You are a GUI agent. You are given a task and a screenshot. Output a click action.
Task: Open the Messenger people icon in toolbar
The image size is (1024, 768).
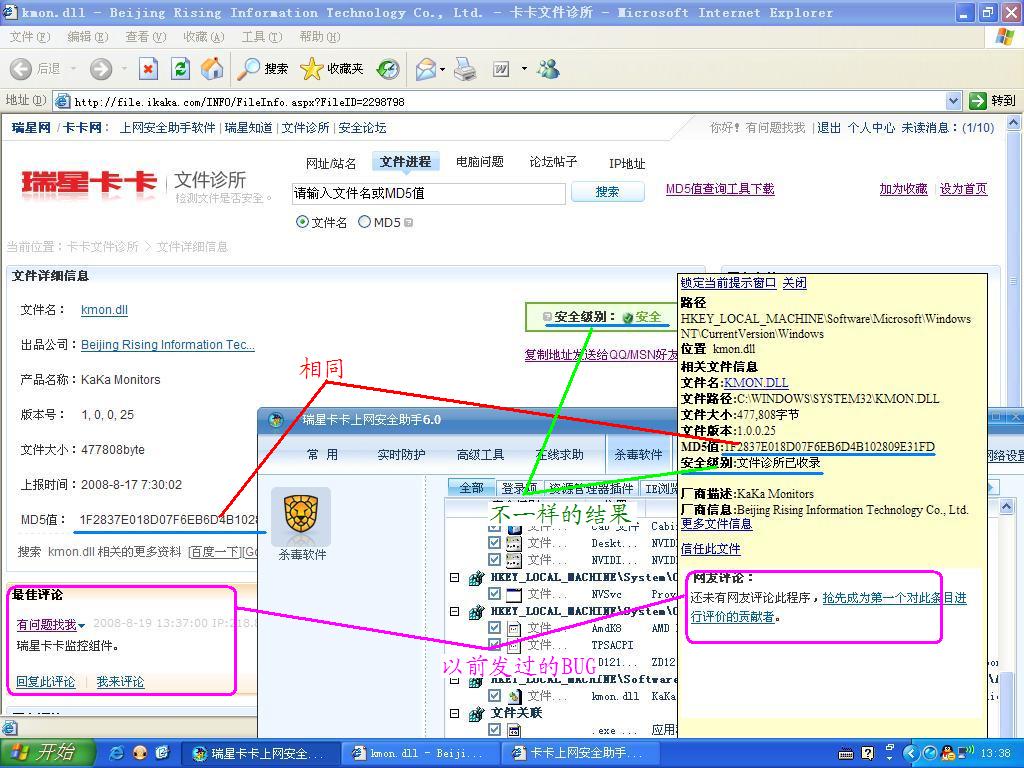(548, 69)
